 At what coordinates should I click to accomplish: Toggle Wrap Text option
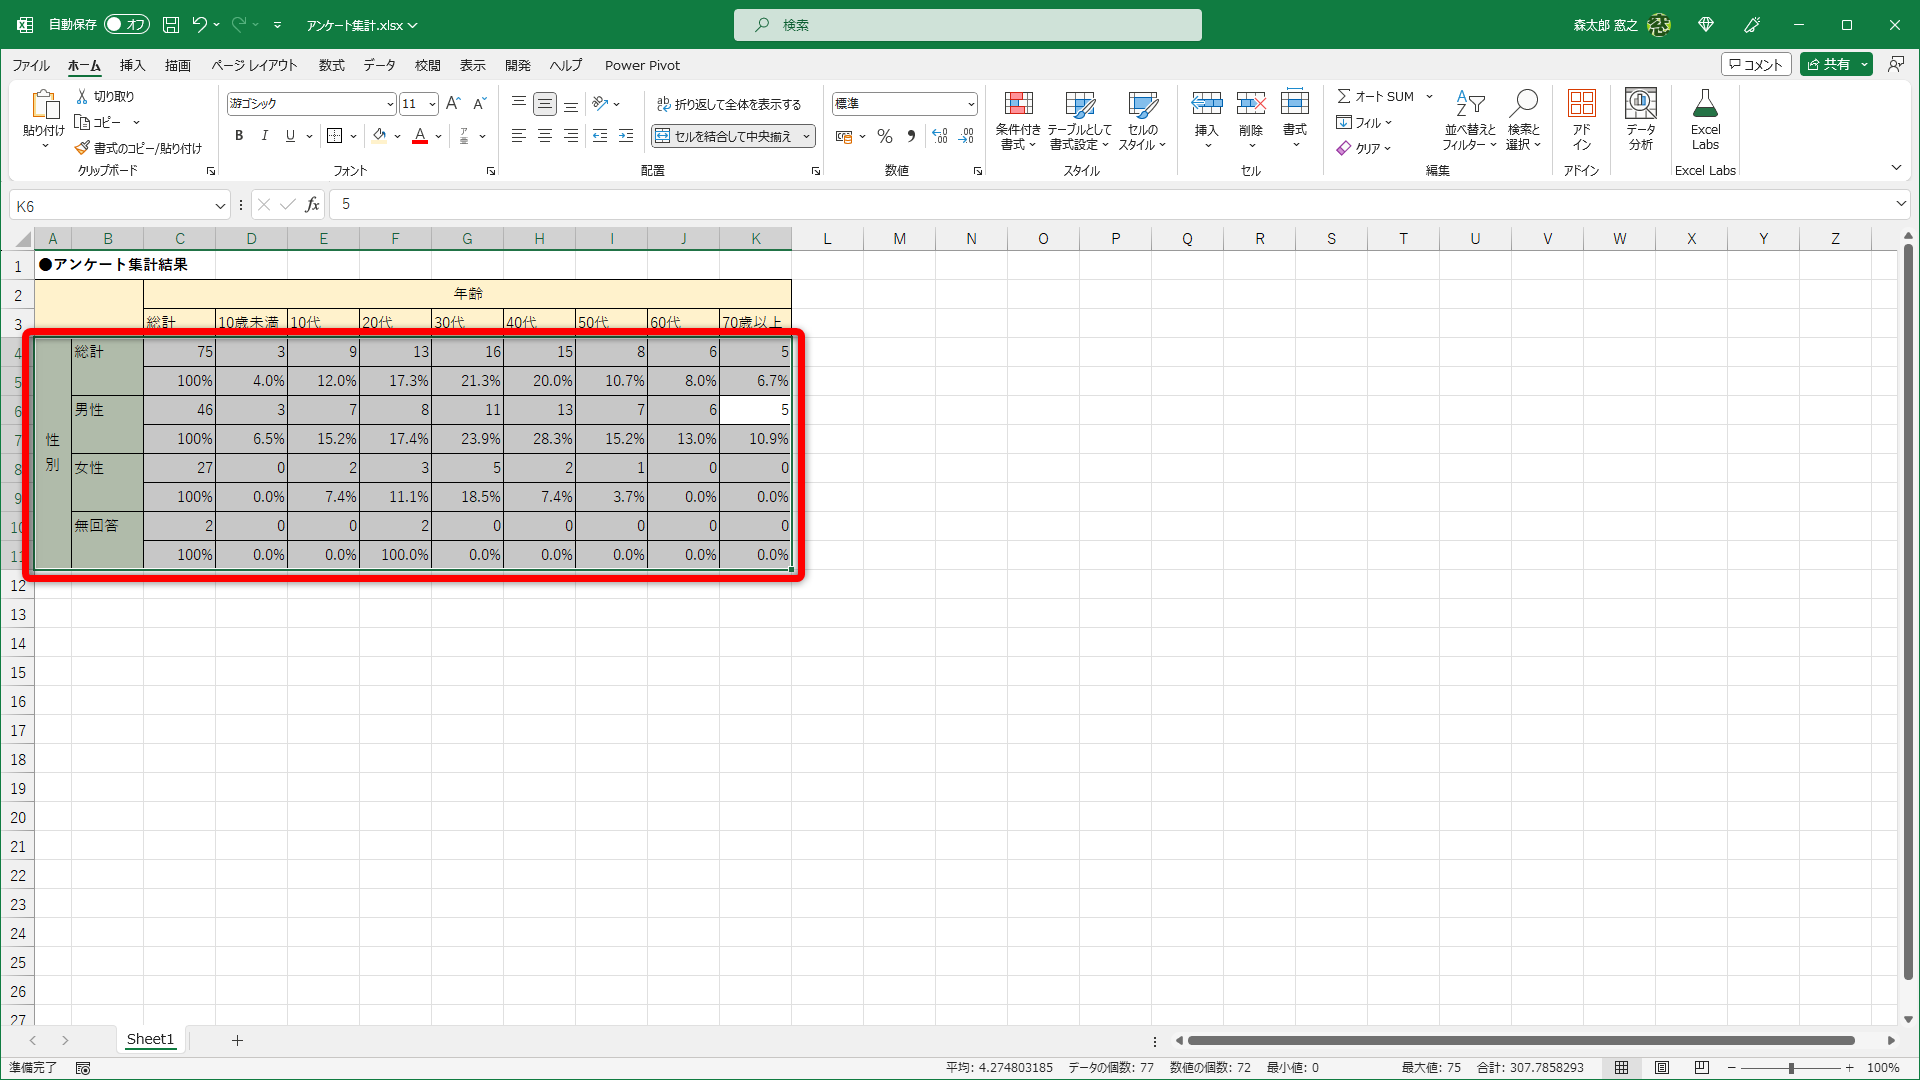[729, 104]
